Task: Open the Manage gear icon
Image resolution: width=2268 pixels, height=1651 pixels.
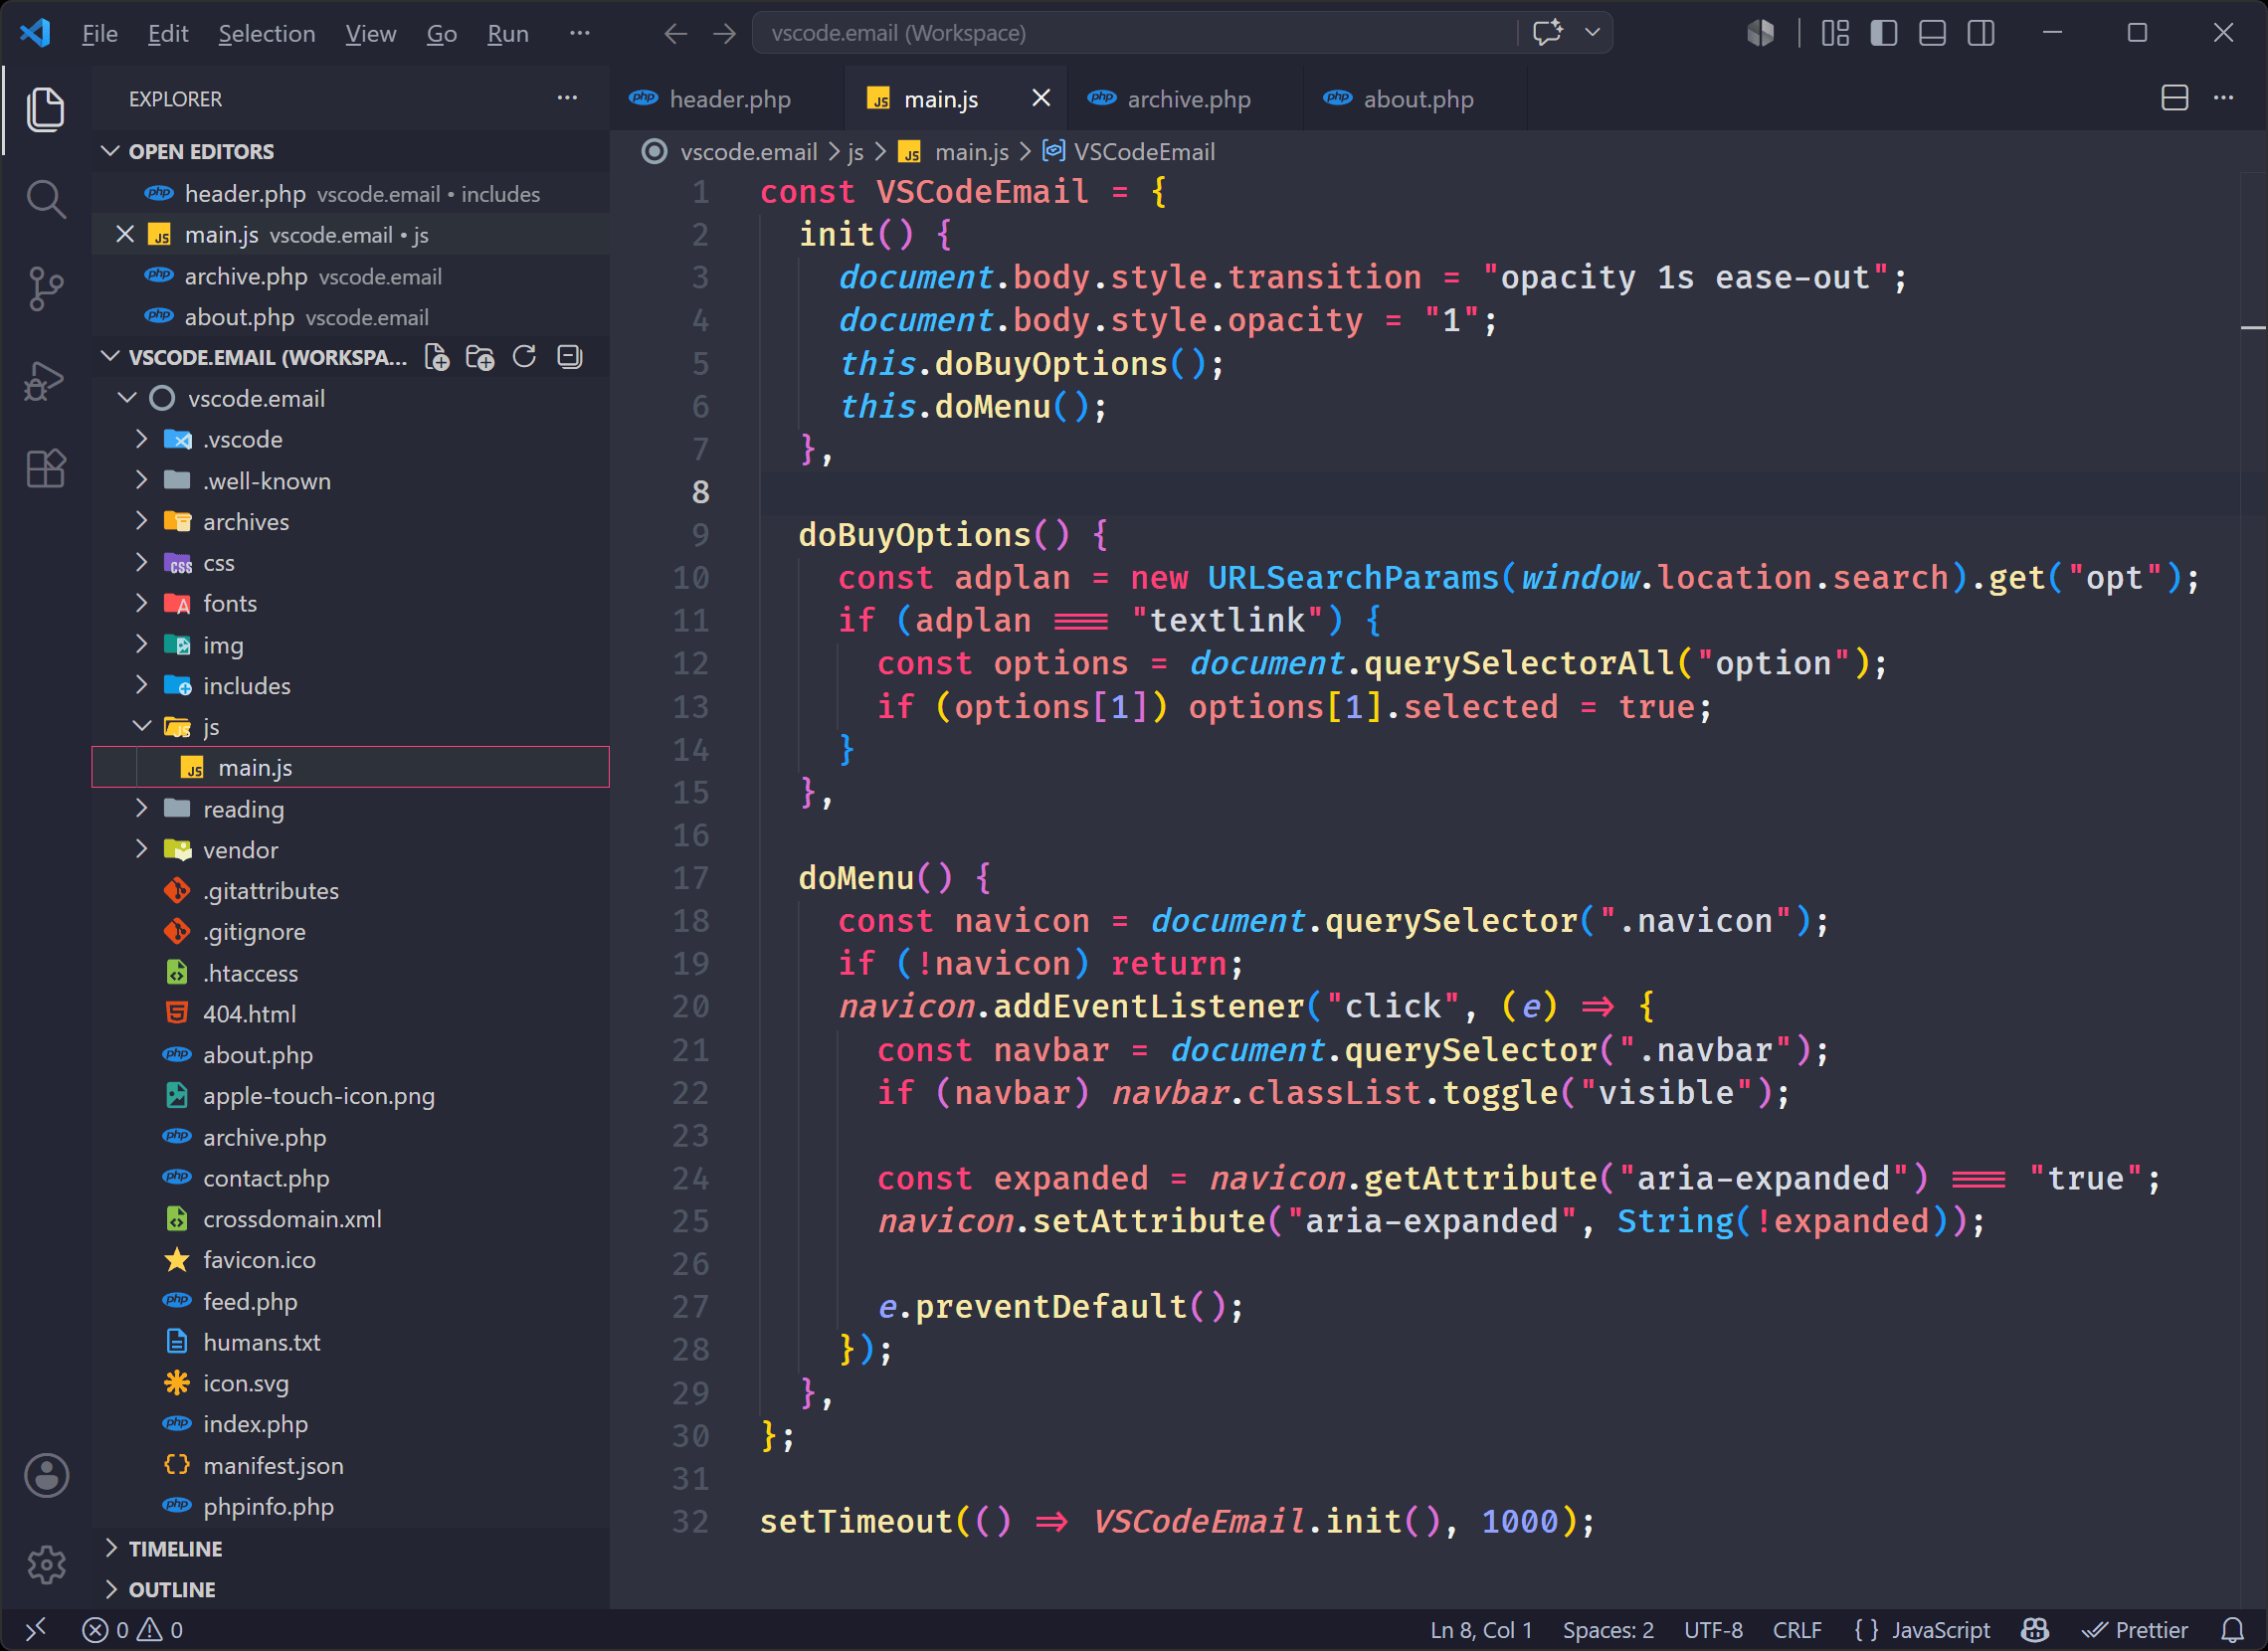Action: 46,1565
